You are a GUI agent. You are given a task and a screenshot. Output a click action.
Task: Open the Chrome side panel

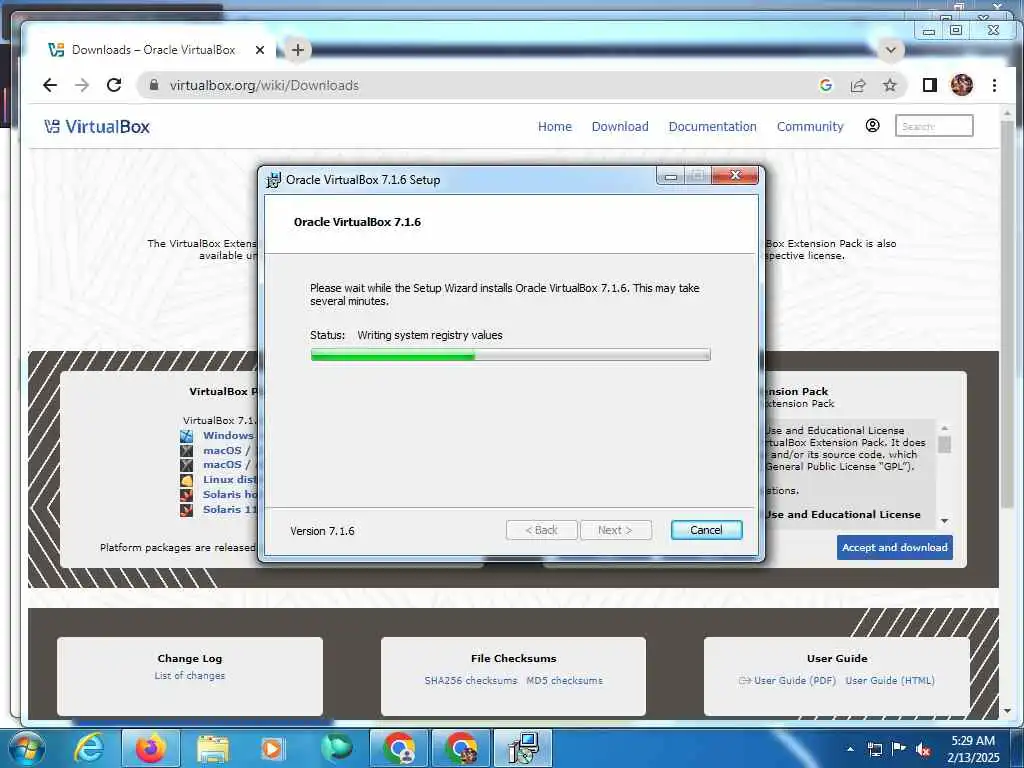(x=929, y=85)
